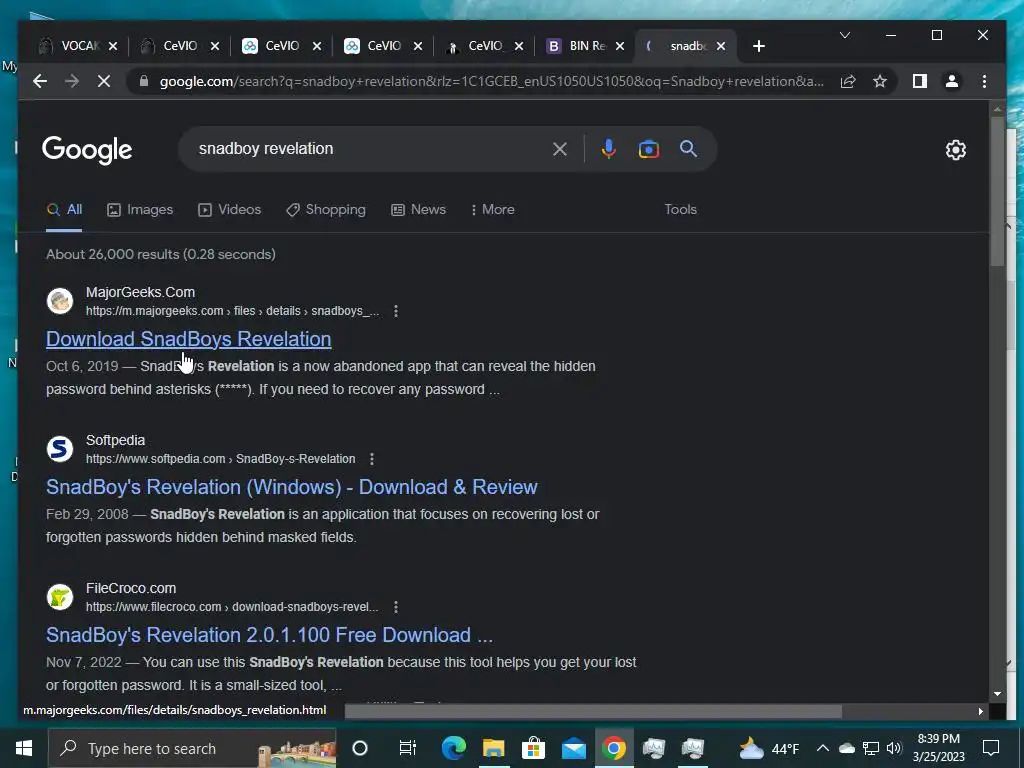Switch to Videos results

pyautogui.click(x=229, y=210)
